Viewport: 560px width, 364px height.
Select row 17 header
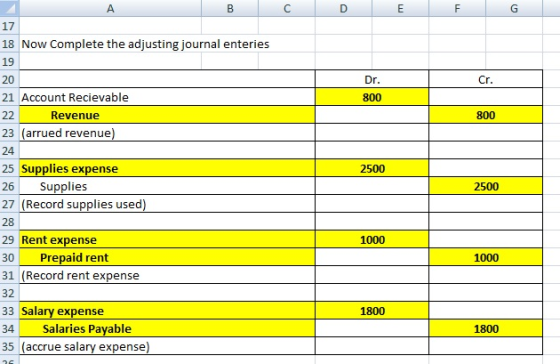[x=9, y=26]
